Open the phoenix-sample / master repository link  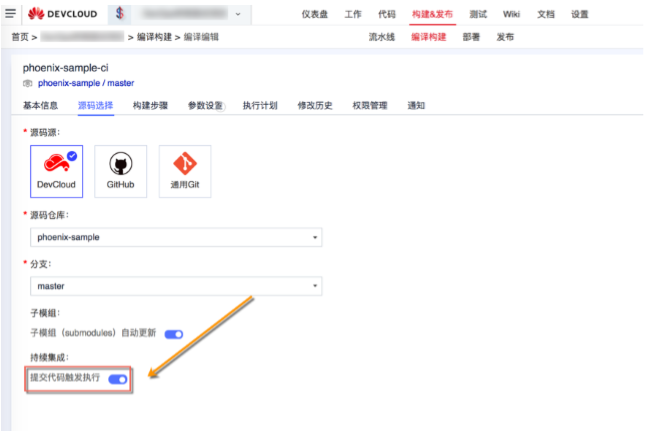pos(86,83)
